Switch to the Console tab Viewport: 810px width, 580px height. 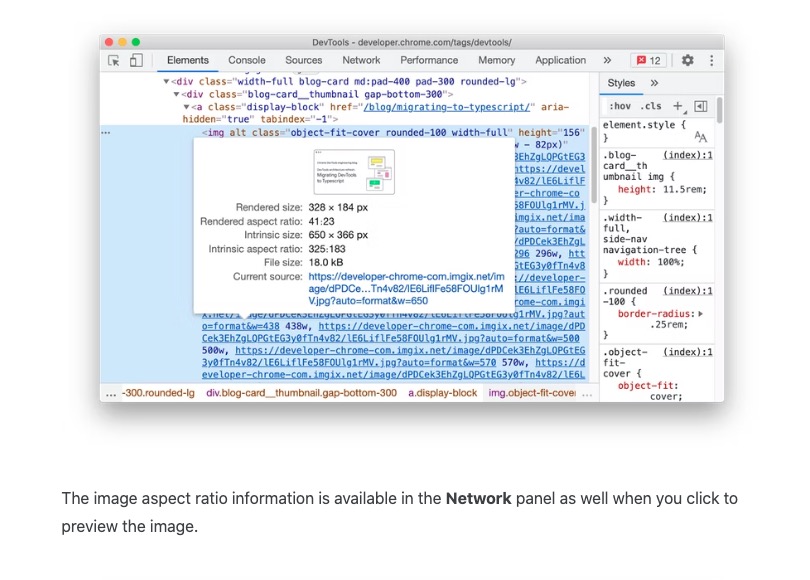(246, 60)
